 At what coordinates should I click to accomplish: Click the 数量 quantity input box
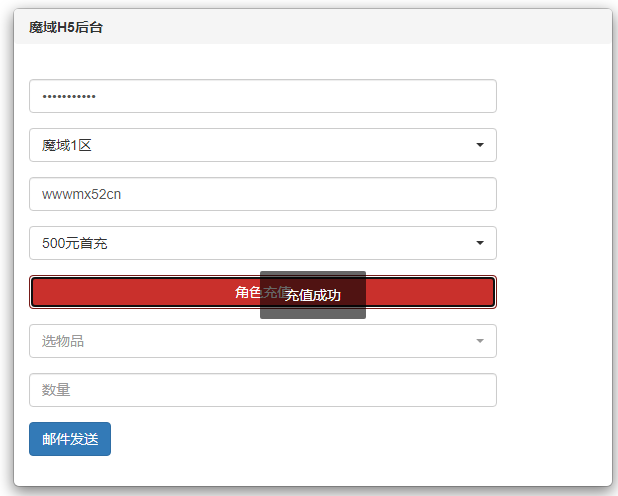coord(263,390)
